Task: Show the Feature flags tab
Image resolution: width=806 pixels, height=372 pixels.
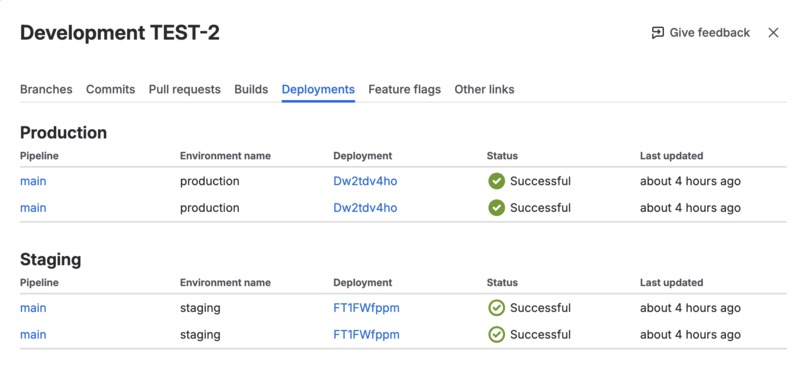Action: click(x=405, y=89)
